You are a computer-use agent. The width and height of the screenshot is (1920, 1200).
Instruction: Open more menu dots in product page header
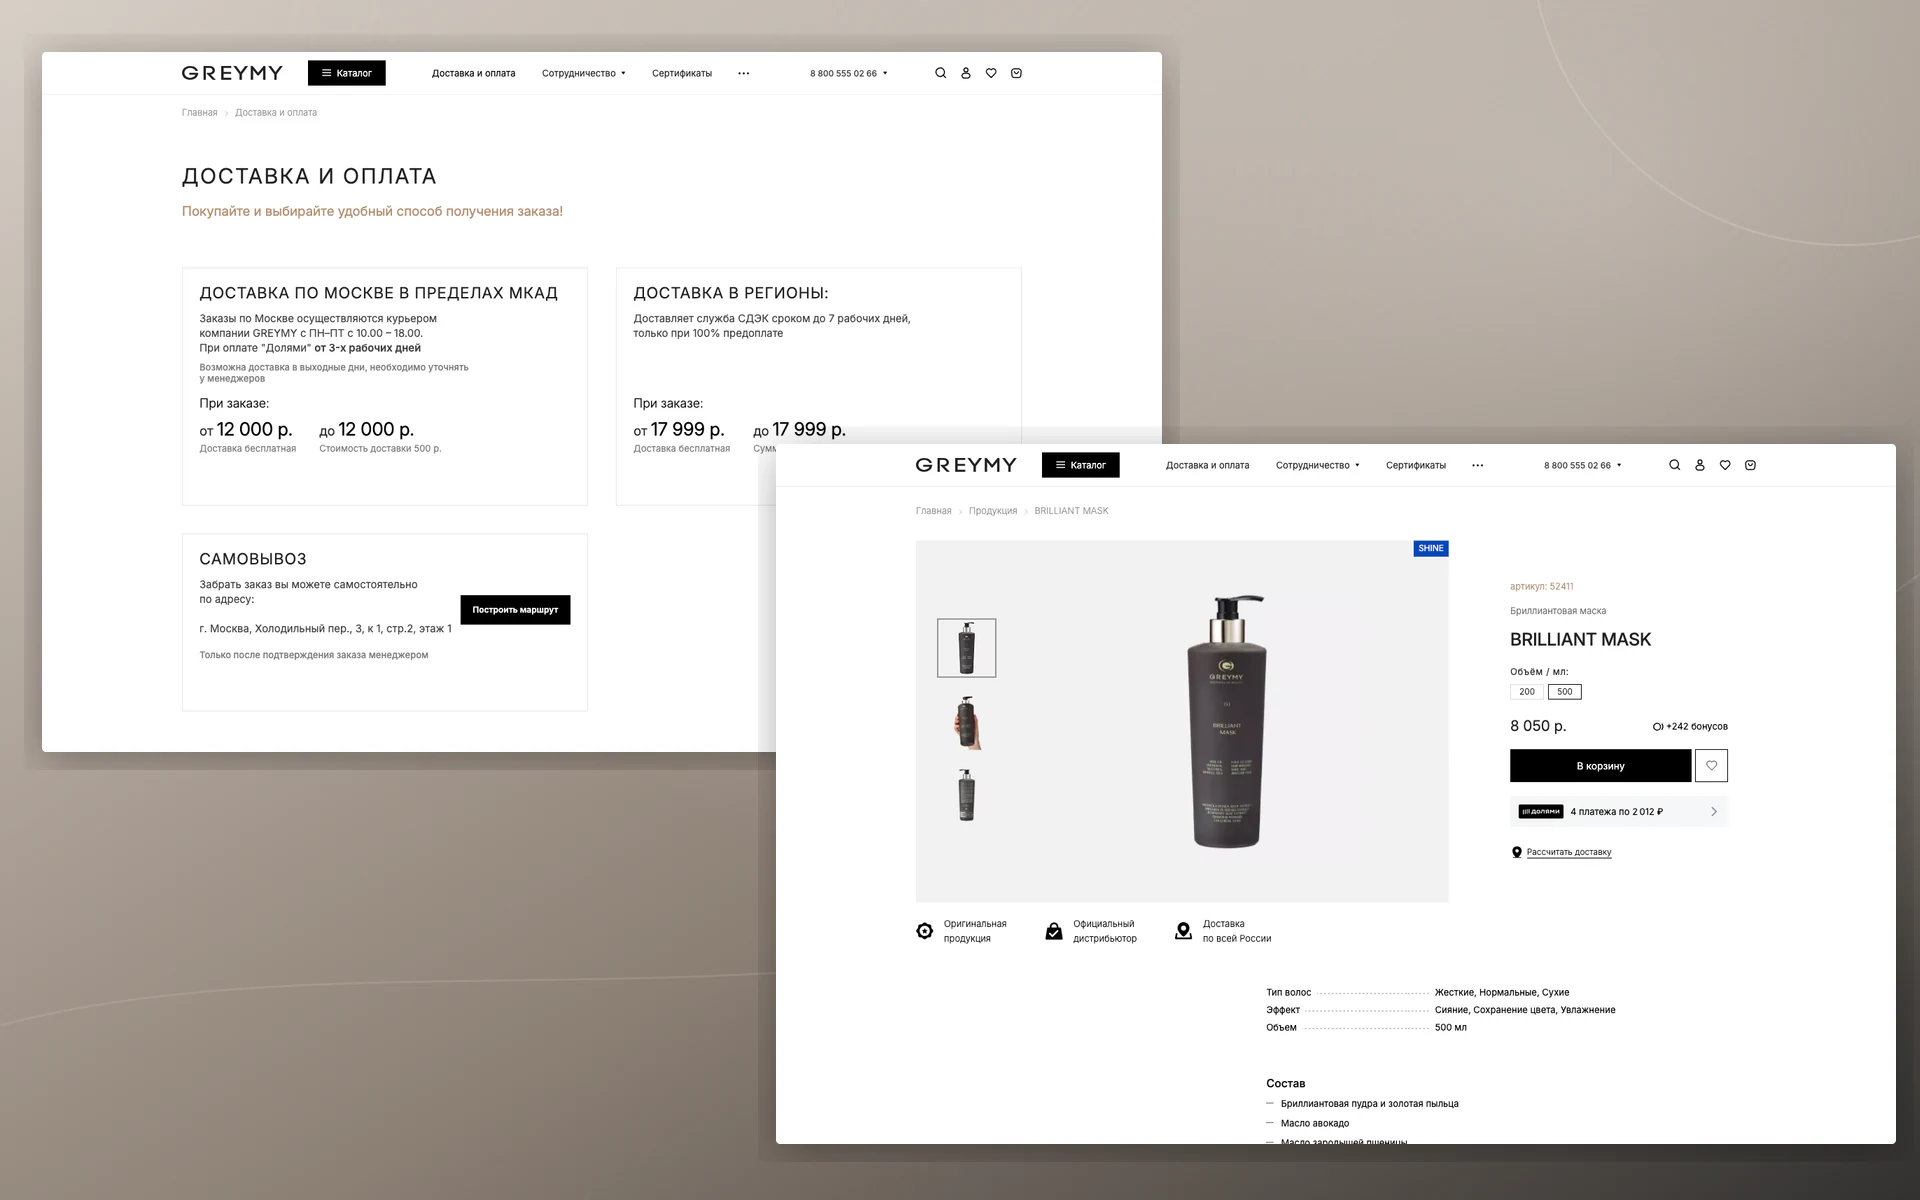click(x=1478, y=465)
